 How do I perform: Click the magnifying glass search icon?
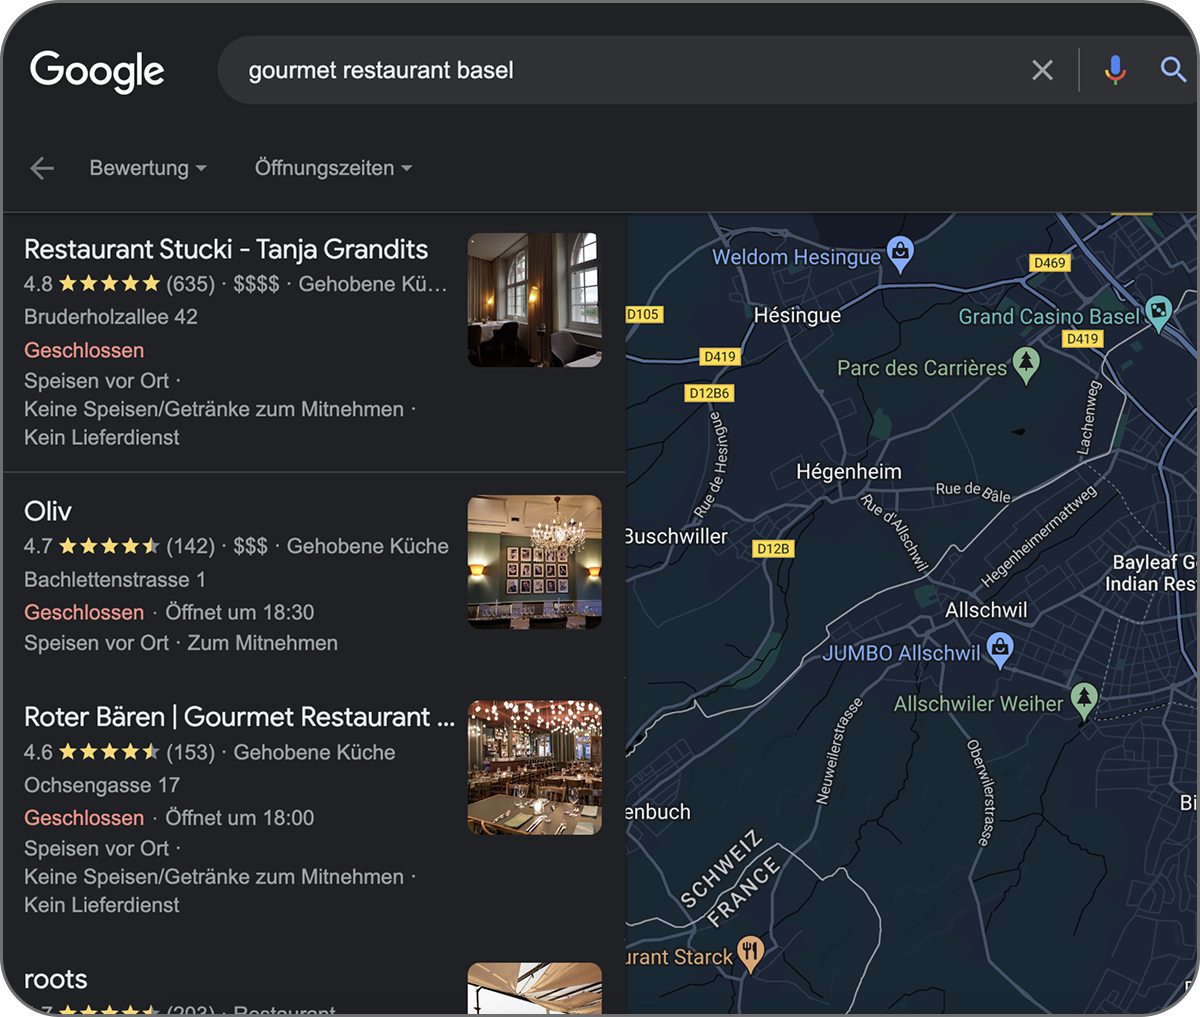1173,69
